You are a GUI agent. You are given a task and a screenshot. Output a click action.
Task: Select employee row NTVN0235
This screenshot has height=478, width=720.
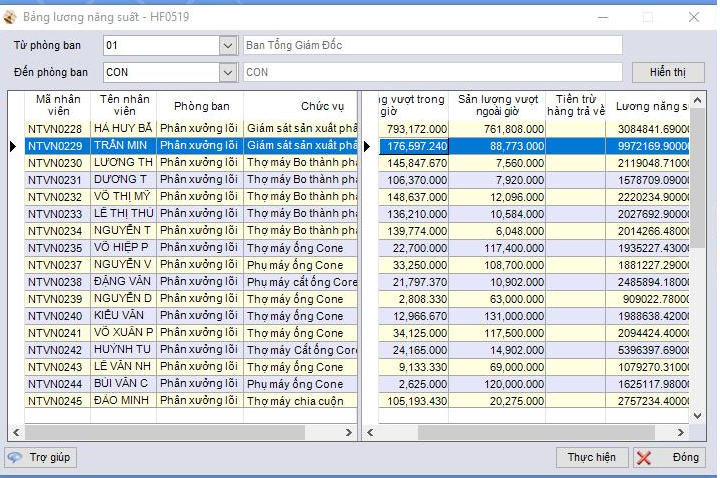(191, 248)
